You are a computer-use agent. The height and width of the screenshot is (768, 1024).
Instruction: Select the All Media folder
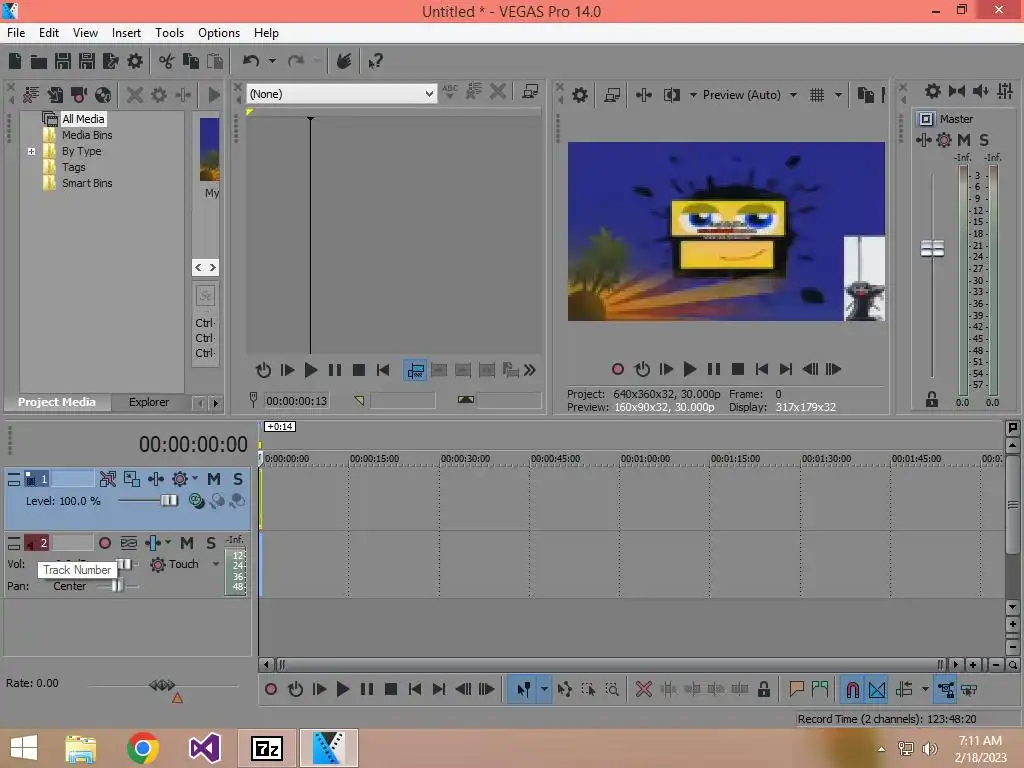tap(83, 119)
